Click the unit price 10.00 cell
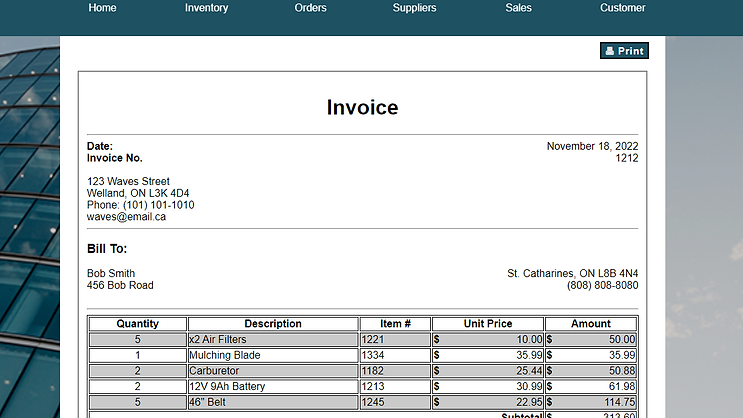This screenshot has height=418, width=743. pyautogui.click(x=488, y=339)
